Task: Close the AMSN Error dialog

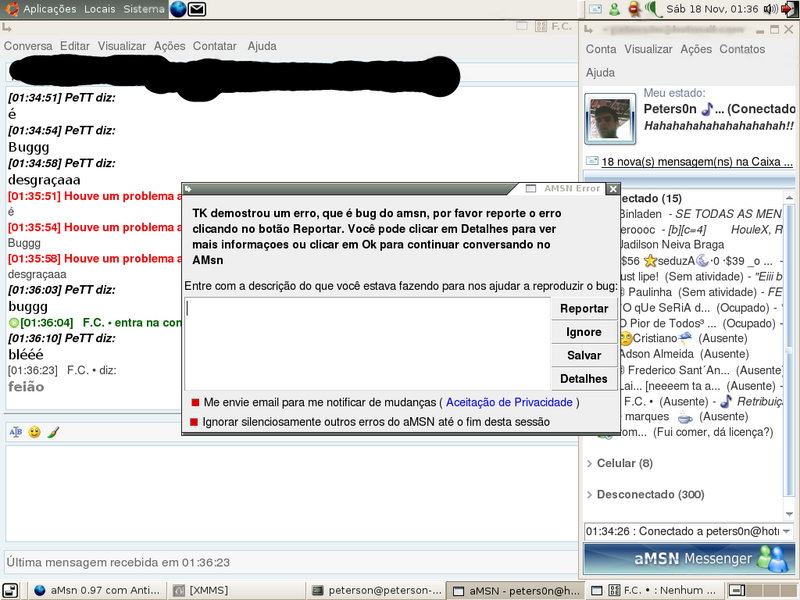Action: 613,189
